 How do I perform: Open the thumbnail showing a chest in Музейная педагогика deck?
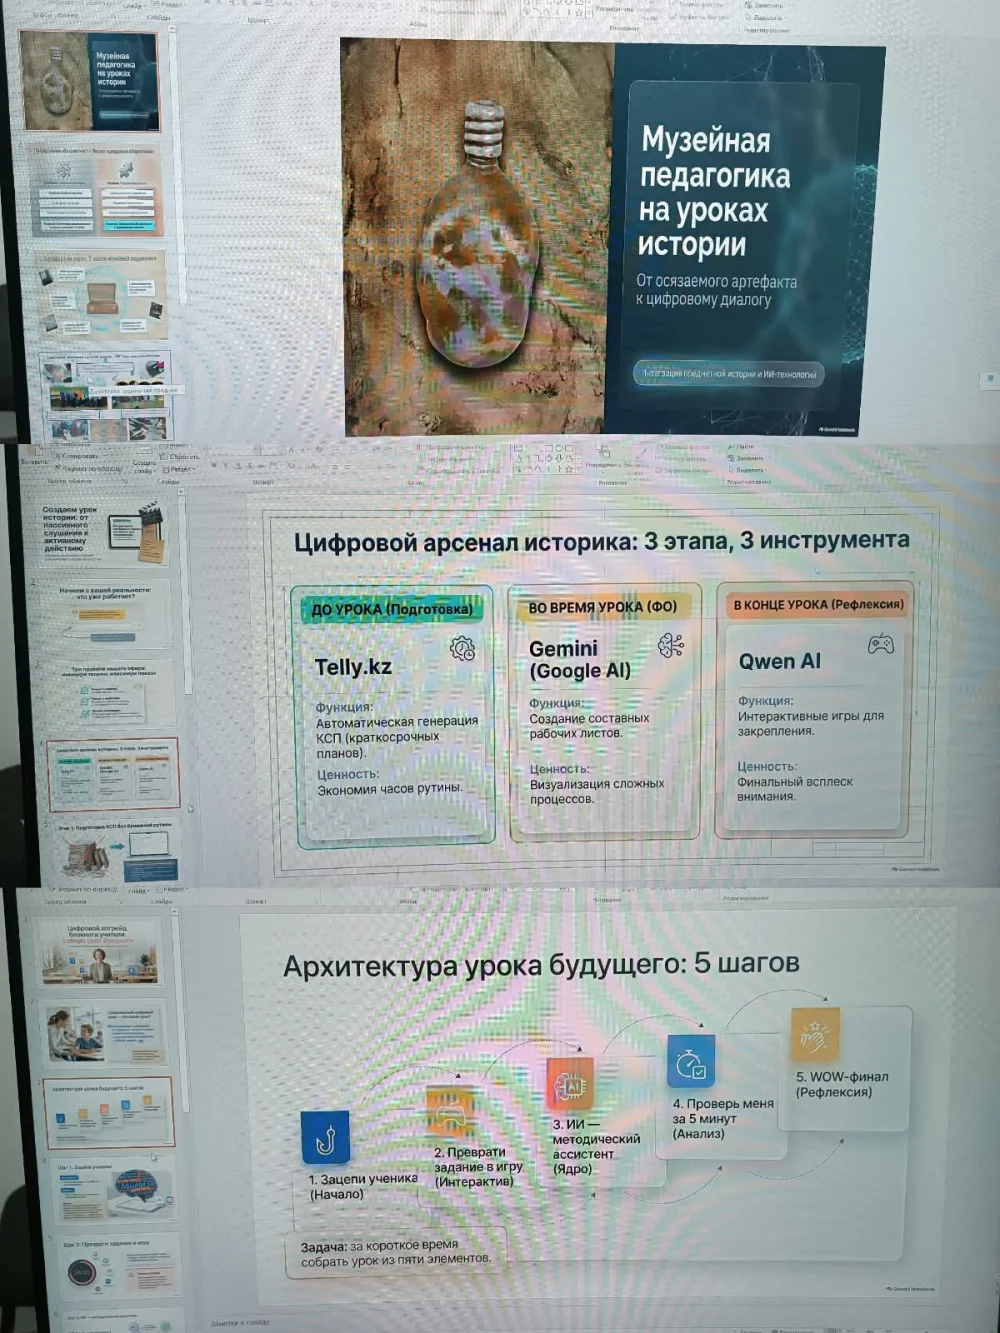pyautogui.click(x=101, y=294)
